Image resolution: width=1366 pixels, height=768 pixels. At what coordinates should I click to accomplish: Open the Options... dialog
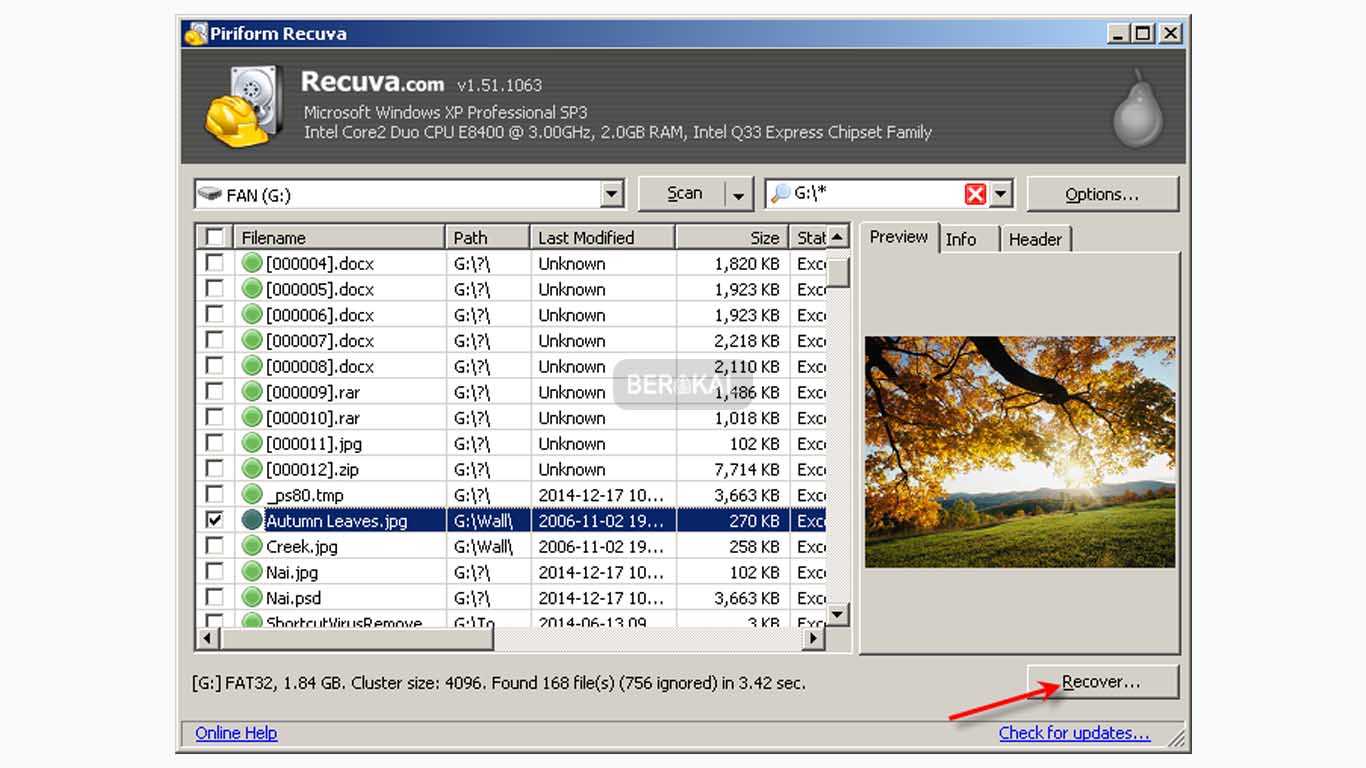pos(1103,194)
